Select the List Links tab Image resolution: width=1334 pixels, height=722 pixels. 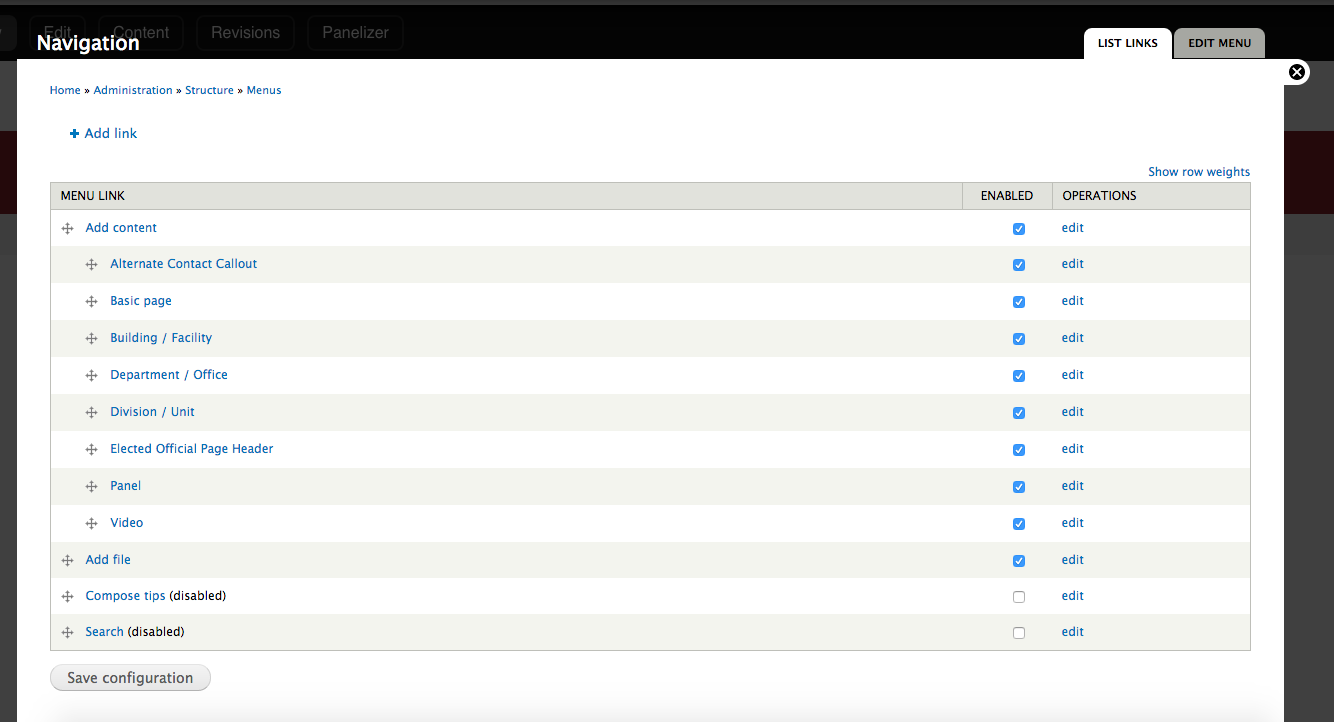coord(1128,44)
